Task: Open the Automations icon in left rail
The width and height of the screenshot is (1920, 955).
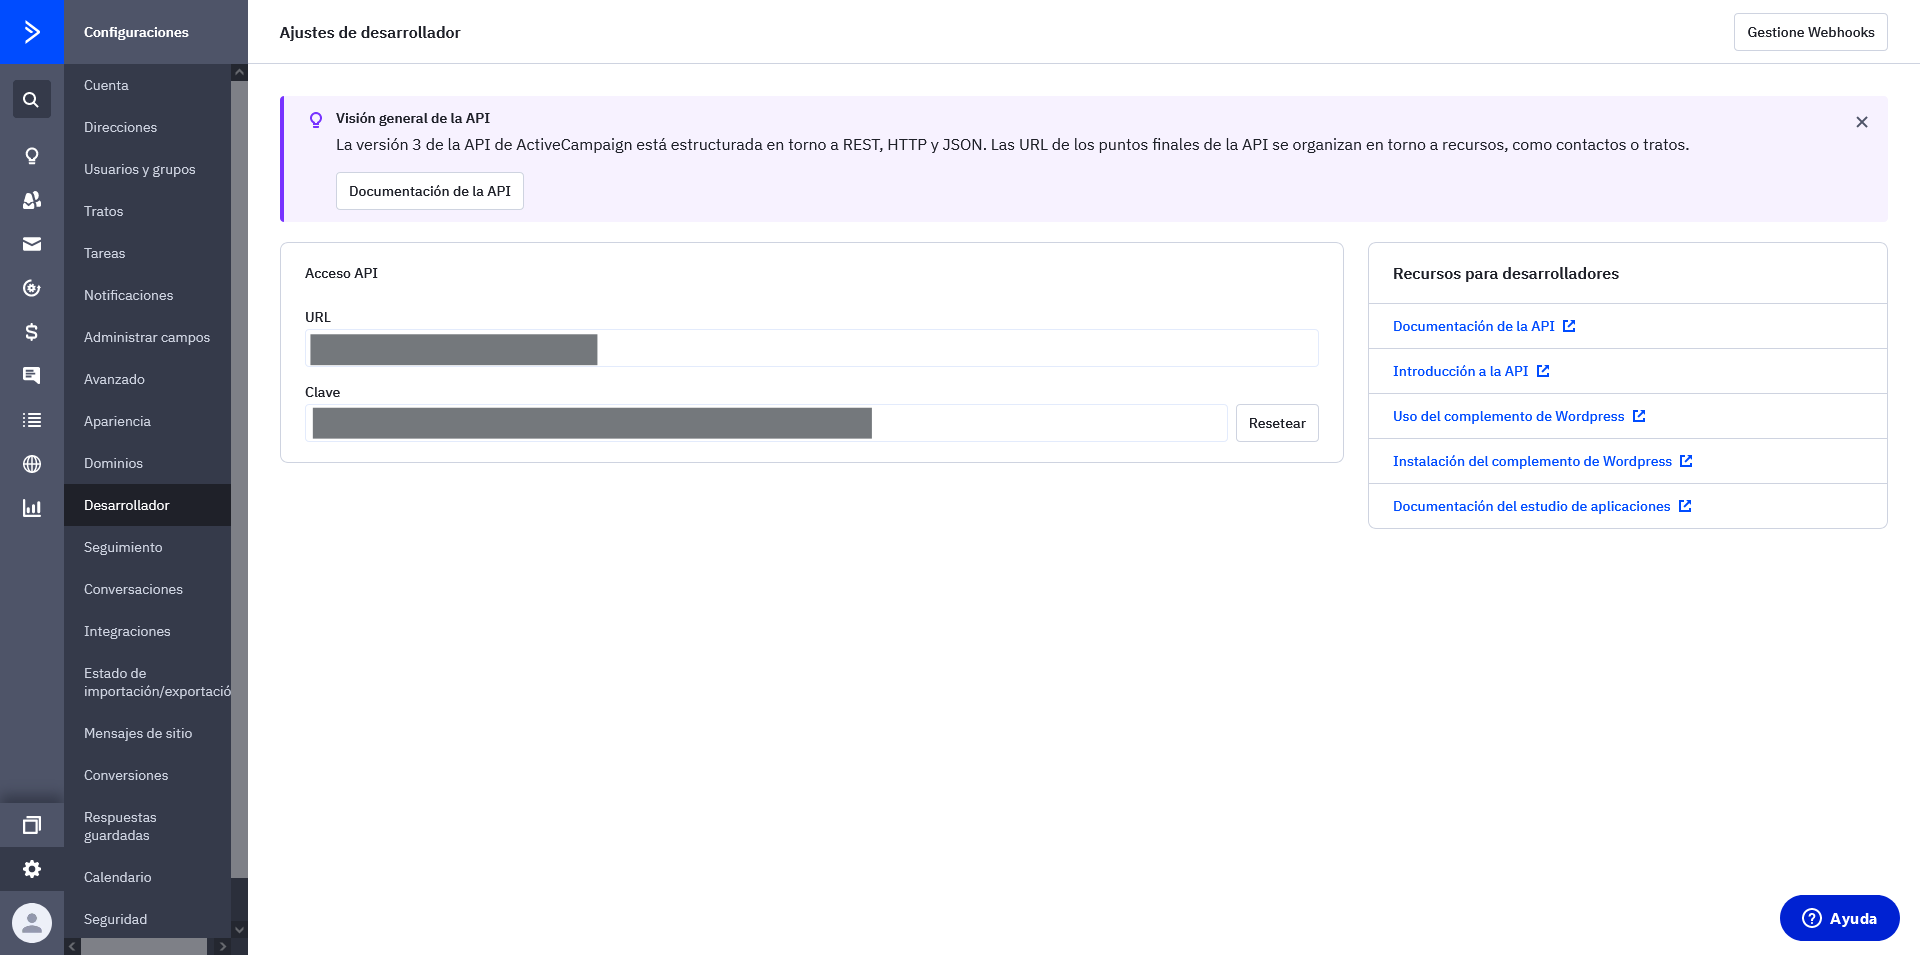Action: tap(32, 288)
